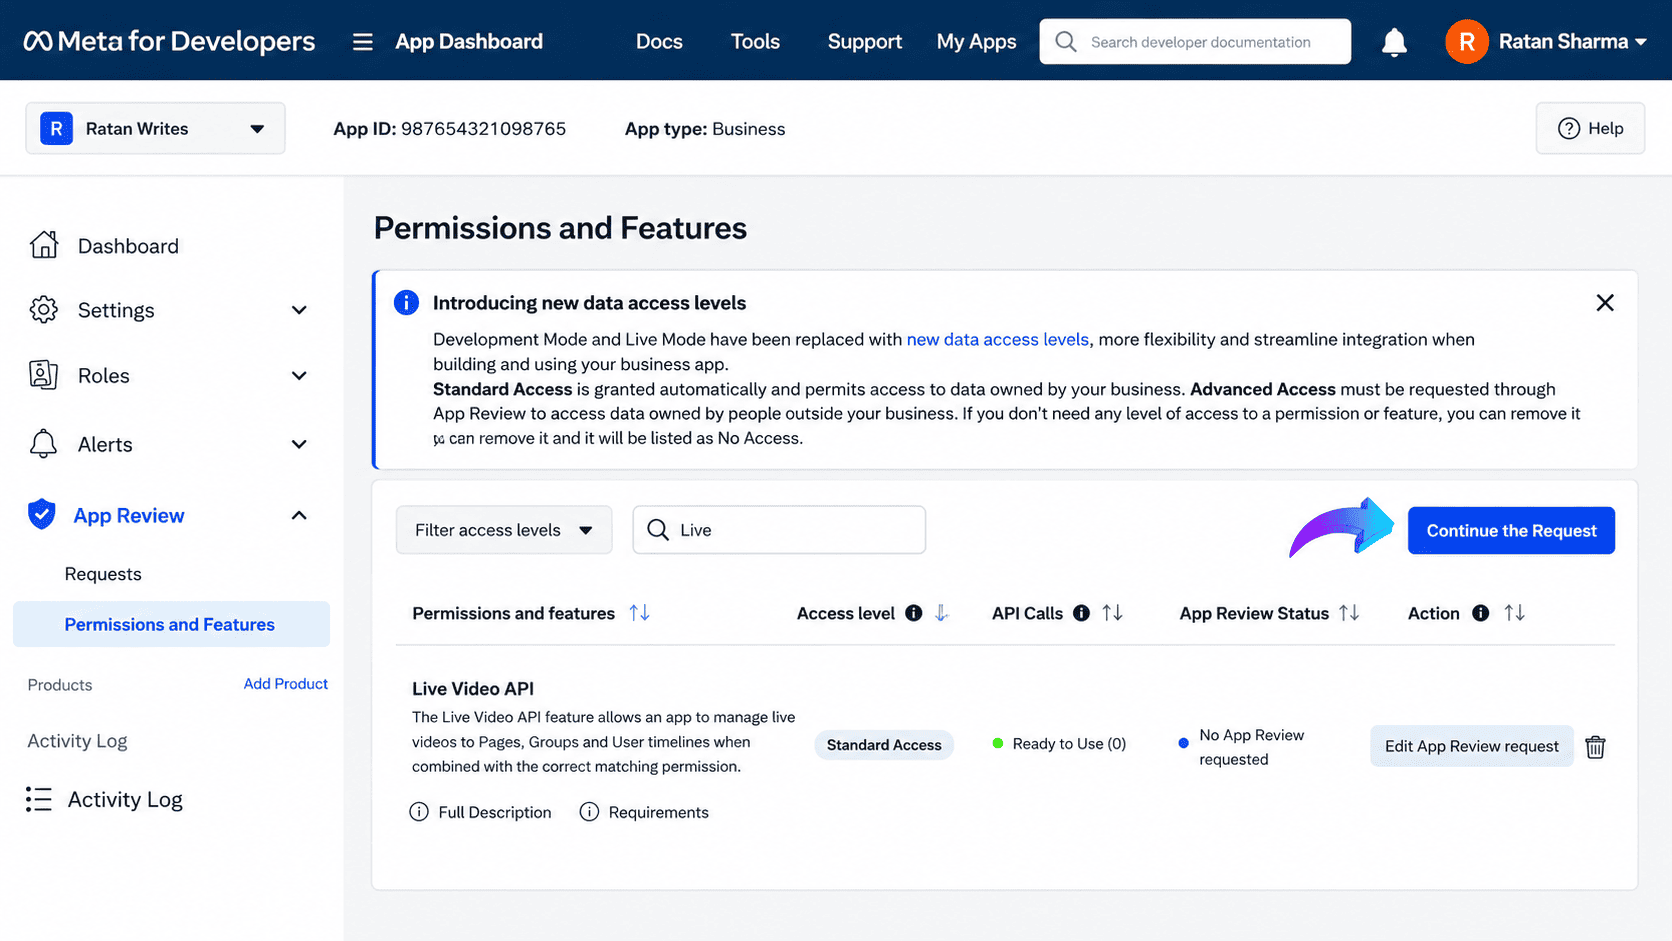This screenshot has width=1672, height=941.
Task: Click the Add Product link
Action: point(285,684)
